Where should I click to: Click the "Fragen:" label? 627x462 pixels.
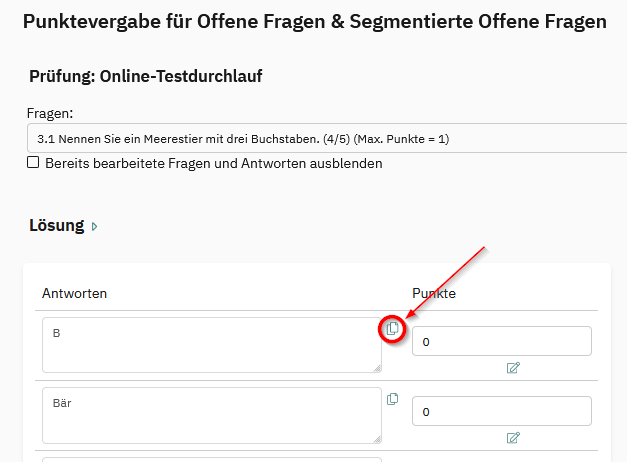[50, 114]
